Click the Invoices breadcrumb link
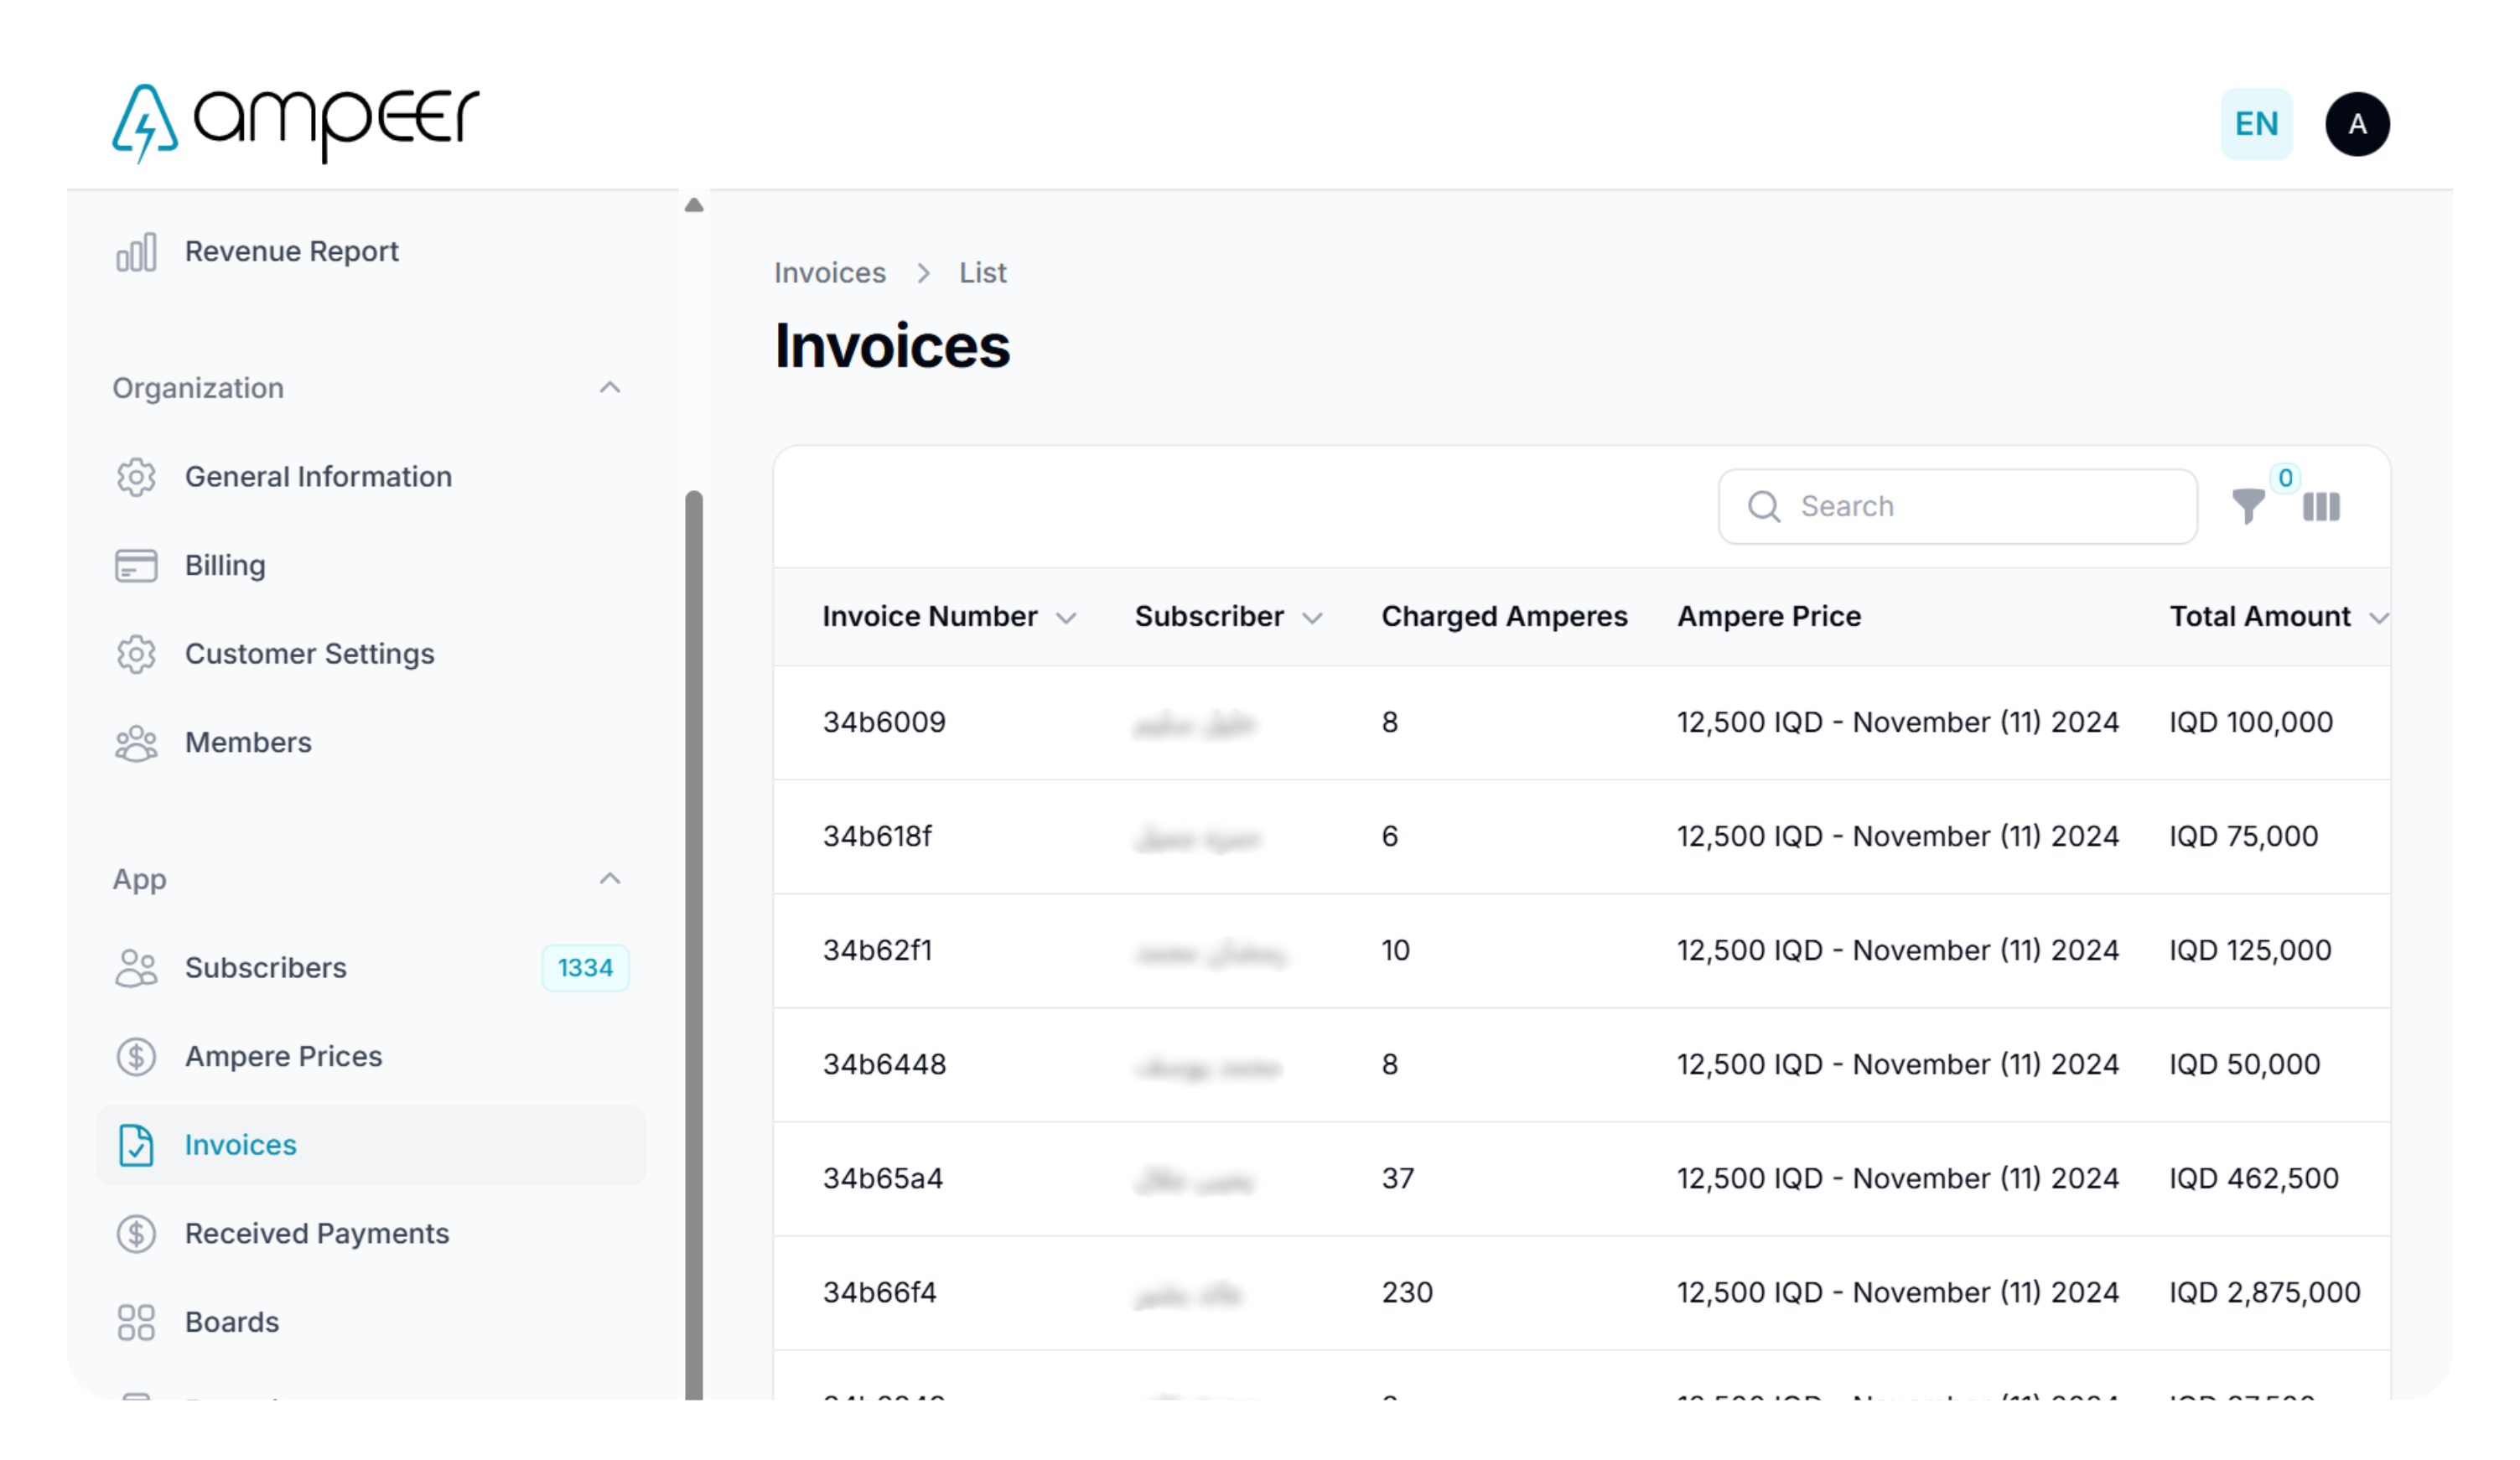Viewport: 2520px width, 1460px height. point(829,273)
